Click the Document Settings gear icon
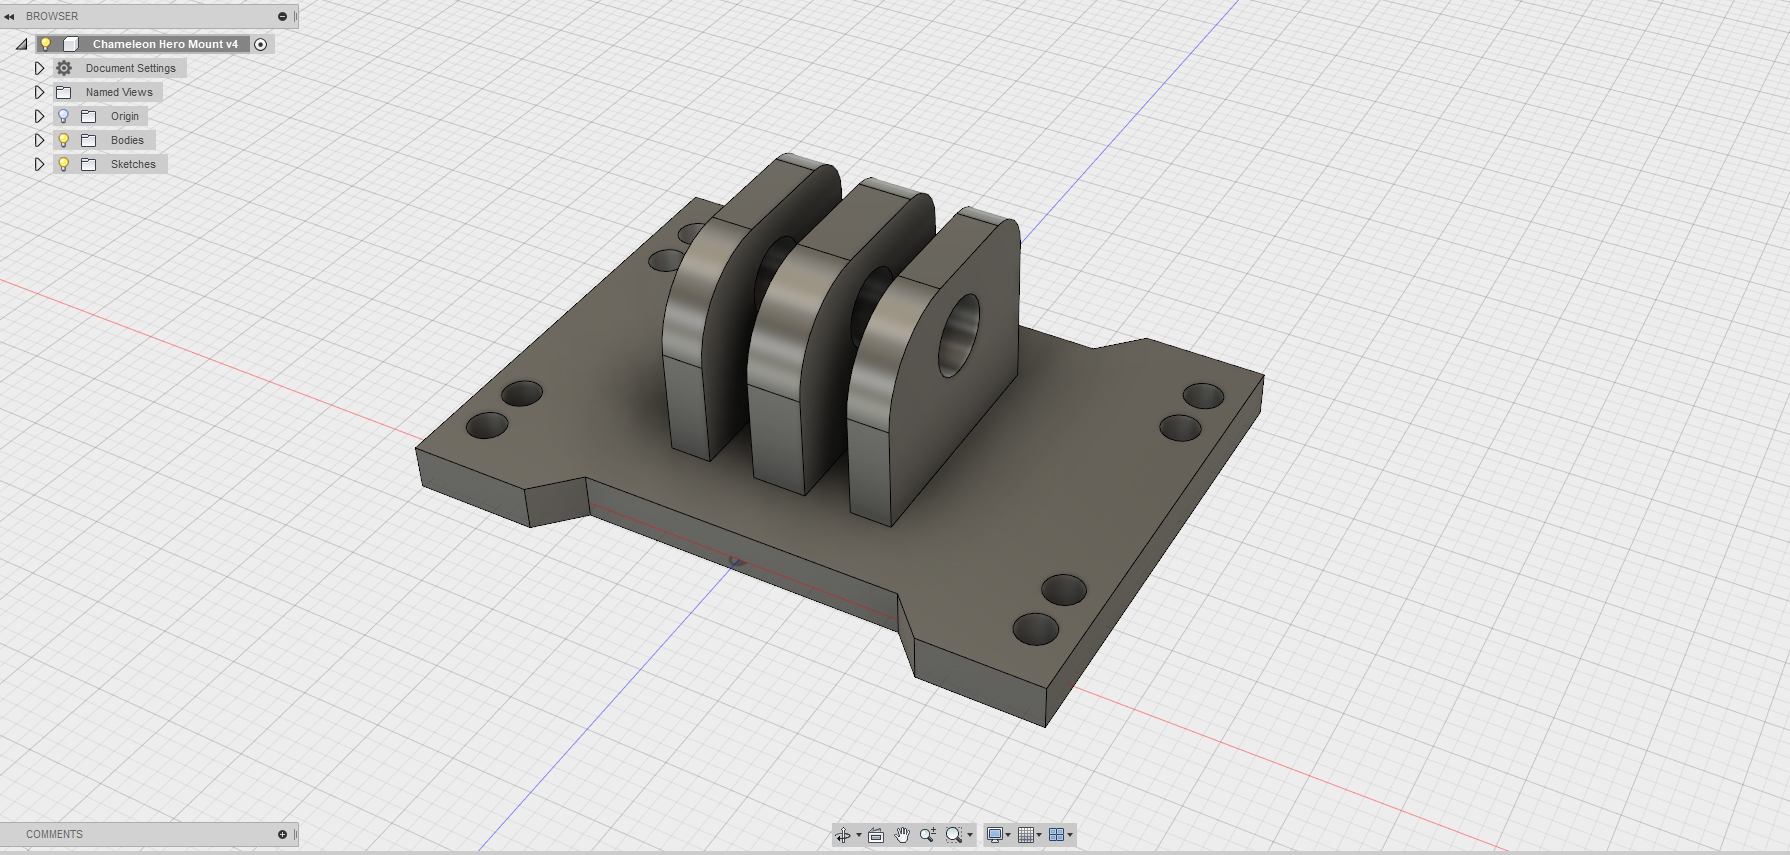The height and width of the screenshot is (855, 1790). tap(64, 68)
